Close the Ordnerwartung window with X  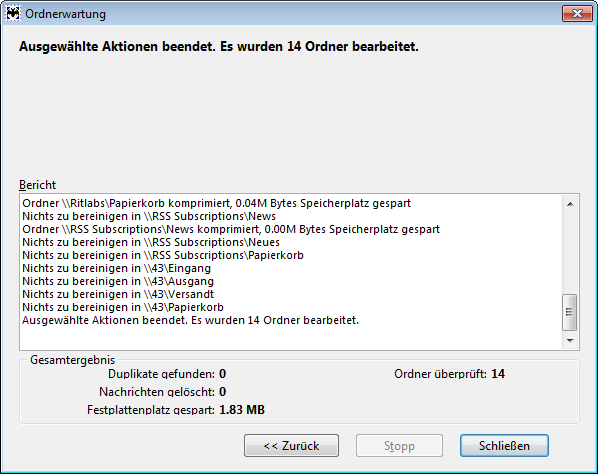(577, 14)
